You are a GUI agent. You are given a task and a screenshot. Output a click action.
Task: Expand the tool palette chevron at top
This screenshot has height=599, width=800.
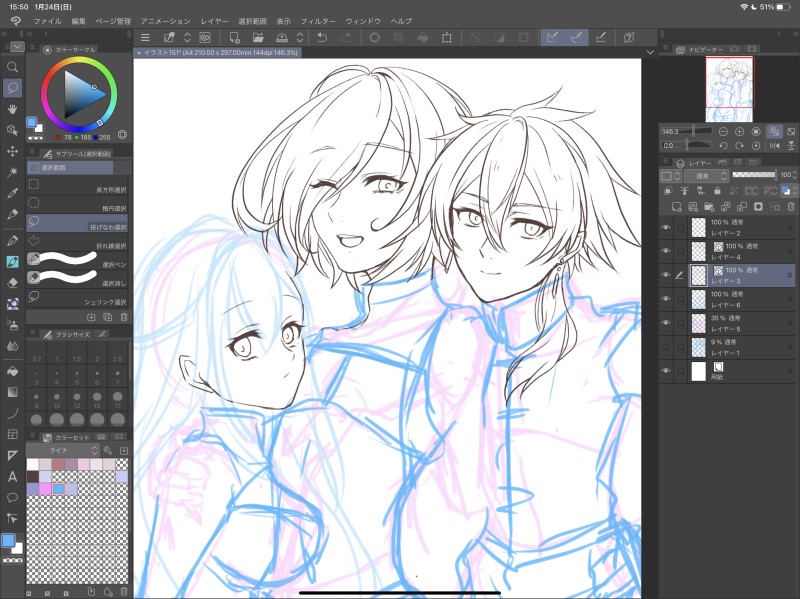click(x=17, y=47)
